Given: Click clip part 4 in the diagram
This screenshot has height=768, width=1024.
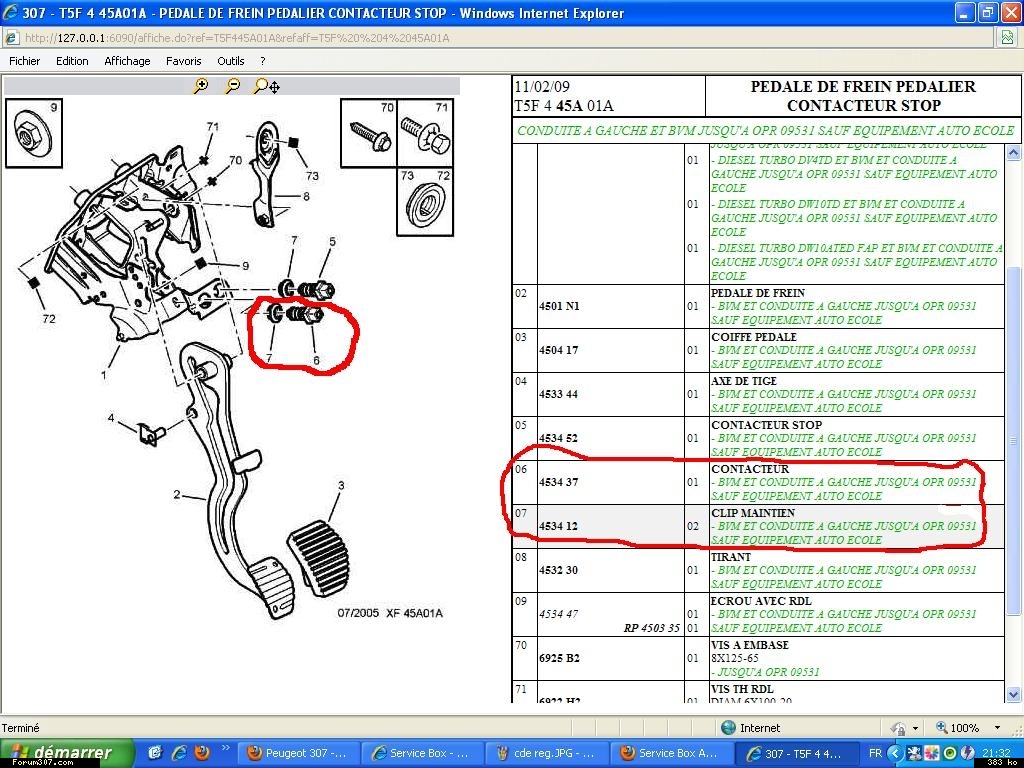Looking at the screenshot, I should (150, 434).
